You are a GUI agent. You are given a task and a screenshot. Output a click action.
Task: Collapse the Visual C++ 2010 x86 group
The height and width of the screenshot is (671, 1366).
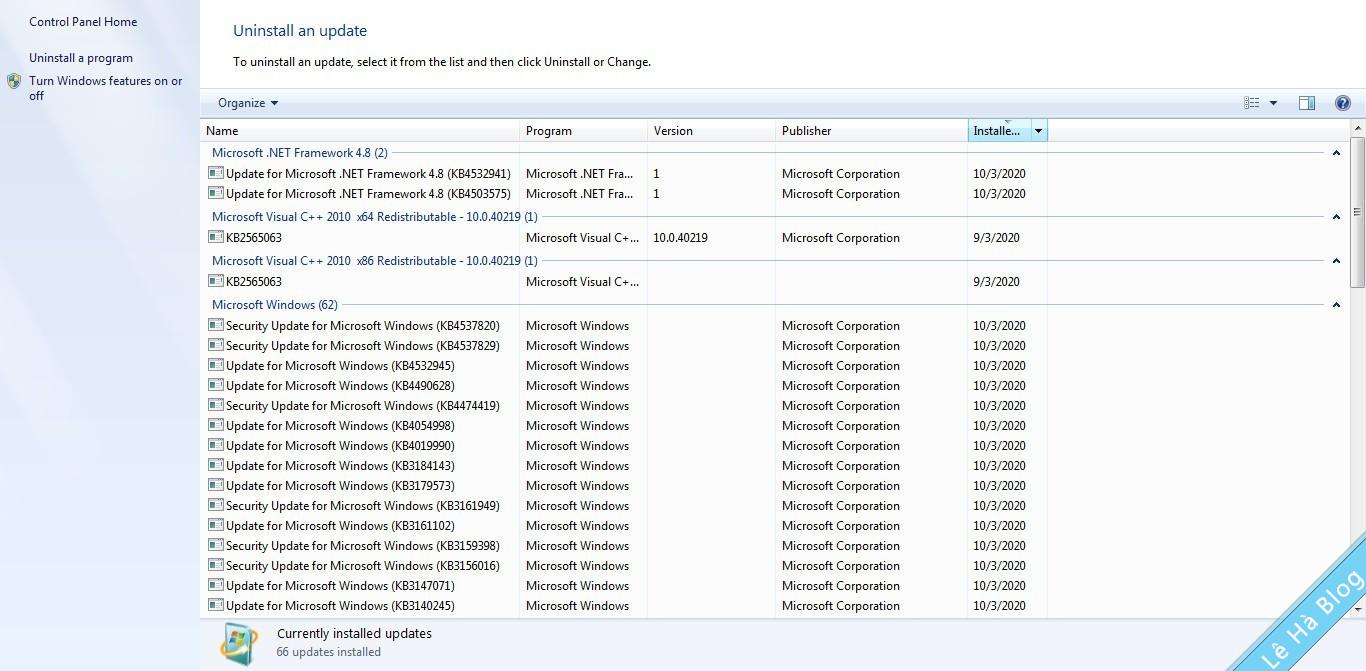pyautogui.click(x=1336, y=261)
